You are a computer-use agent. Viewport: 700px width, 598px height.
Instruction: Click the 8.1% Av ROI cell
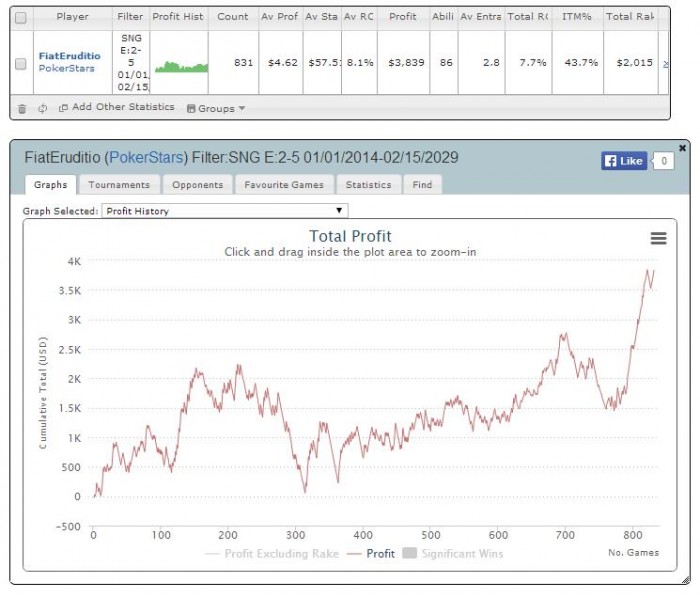(359, 62)
